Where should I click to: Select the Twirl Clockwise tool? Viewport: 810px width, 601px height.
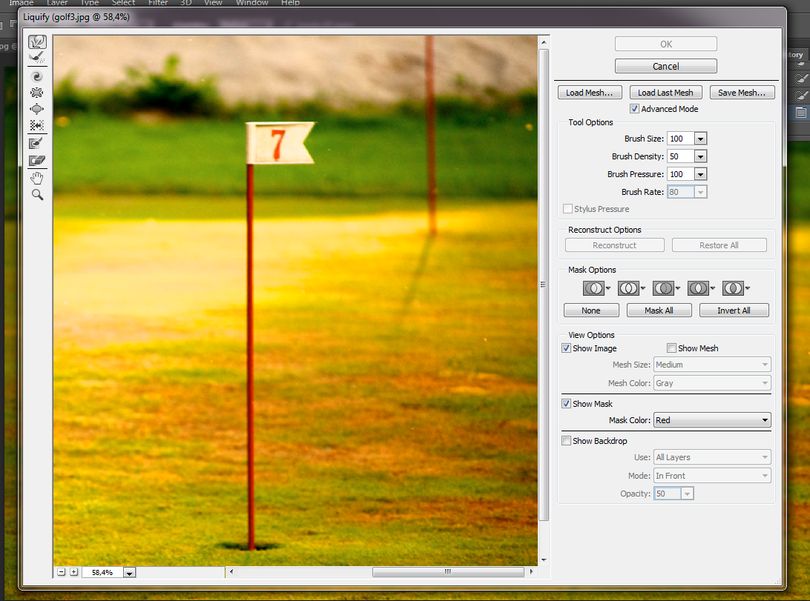pos(37,77)
